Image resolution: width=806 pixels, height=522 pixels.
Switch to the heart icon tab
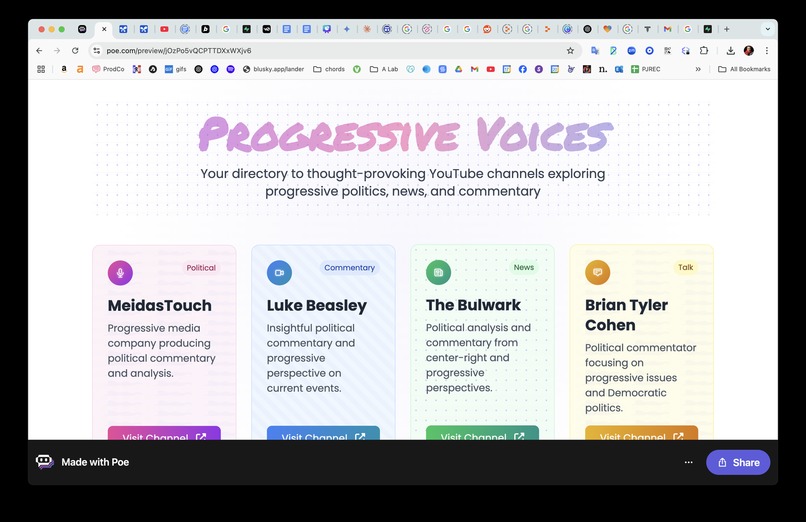(608, 29)
